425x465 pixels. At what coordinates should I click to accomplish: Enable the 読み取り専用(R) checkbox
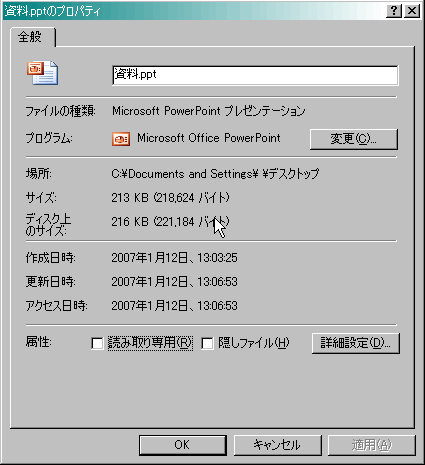coord(97,343)
